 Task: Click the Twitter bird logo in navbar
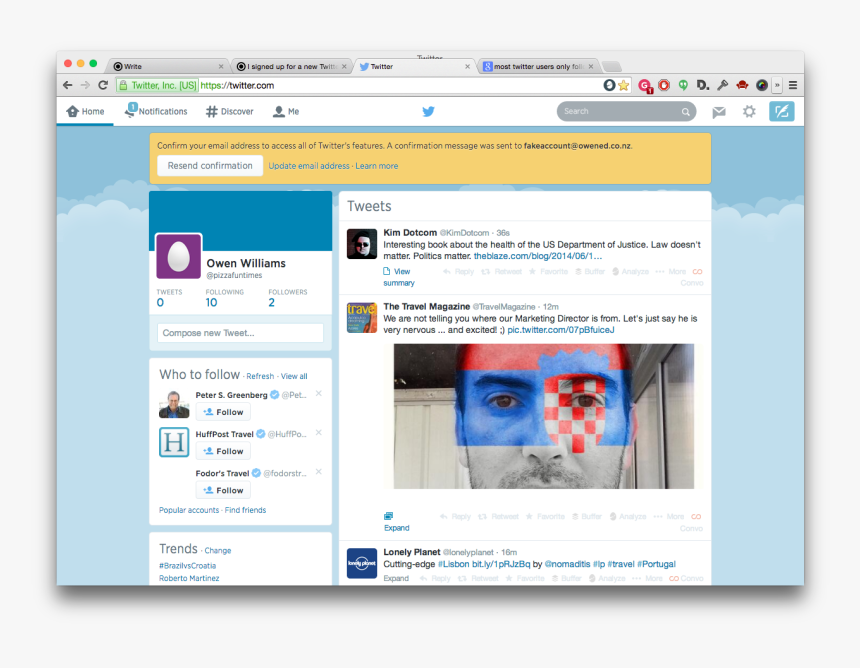pyautogui.click(x=428, y=112)
